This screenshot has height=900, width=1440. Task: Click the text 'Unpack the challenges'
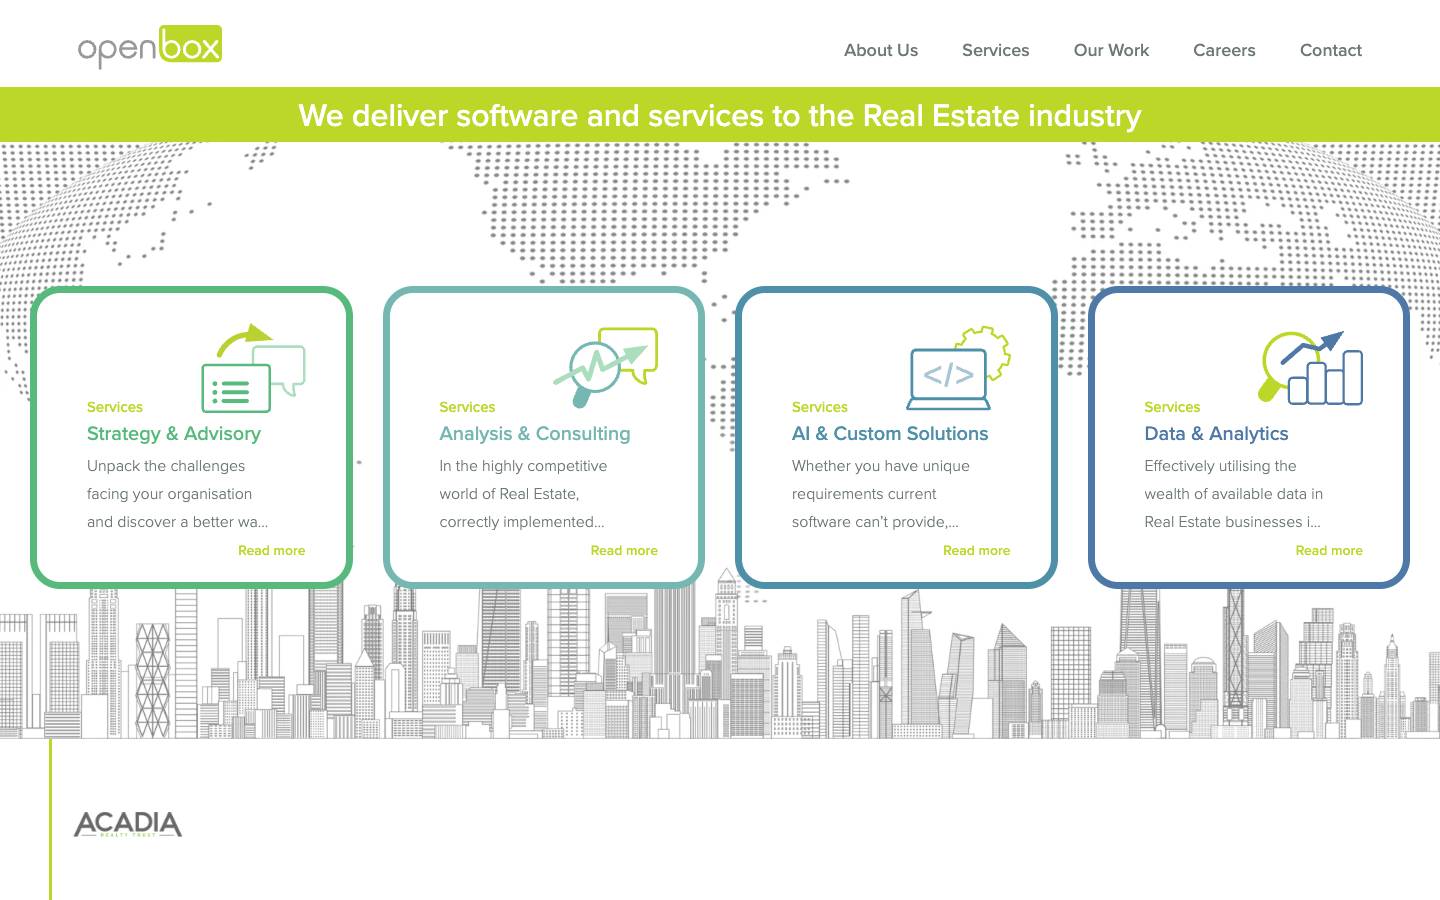click(x=166, y=466)
